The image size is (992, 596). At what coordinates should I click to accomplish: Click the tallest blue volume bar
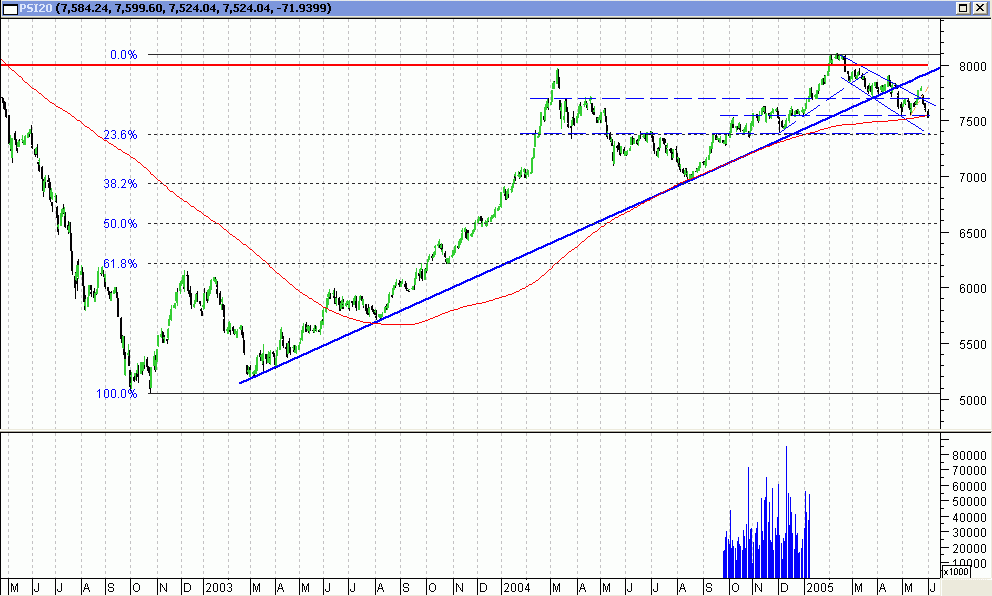786,512
